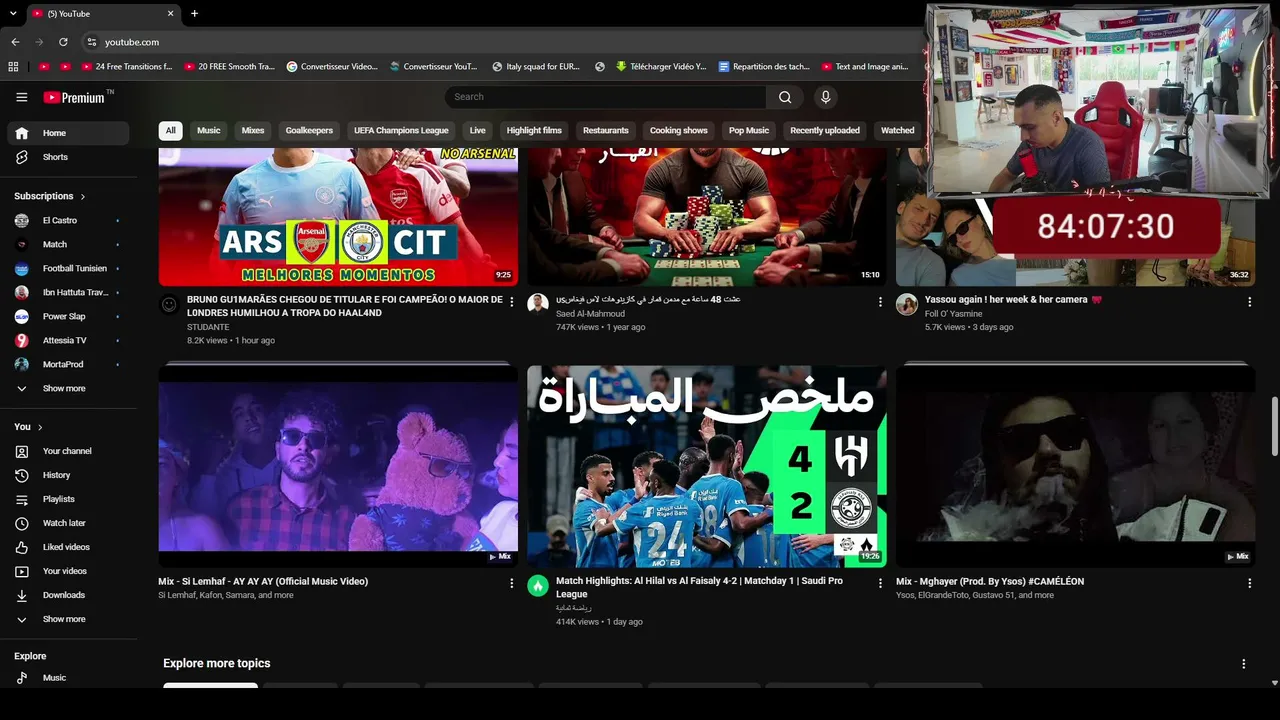The height and width of the screenshot is (720, 1280).
Task: Show more subscriptions below MortaProd
Action: coord(68,388)
